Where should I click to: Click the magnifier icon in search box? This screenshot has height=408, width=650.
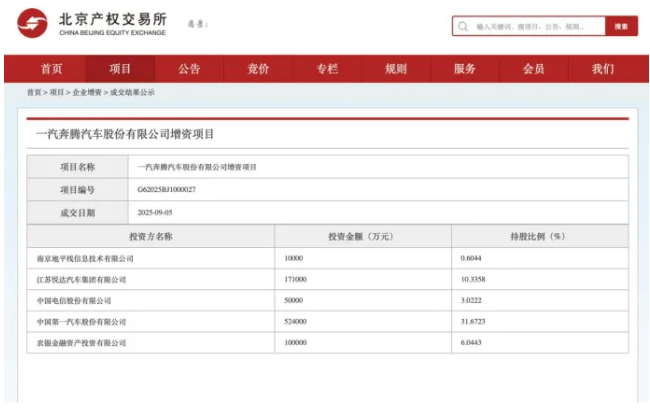[463, 27]
